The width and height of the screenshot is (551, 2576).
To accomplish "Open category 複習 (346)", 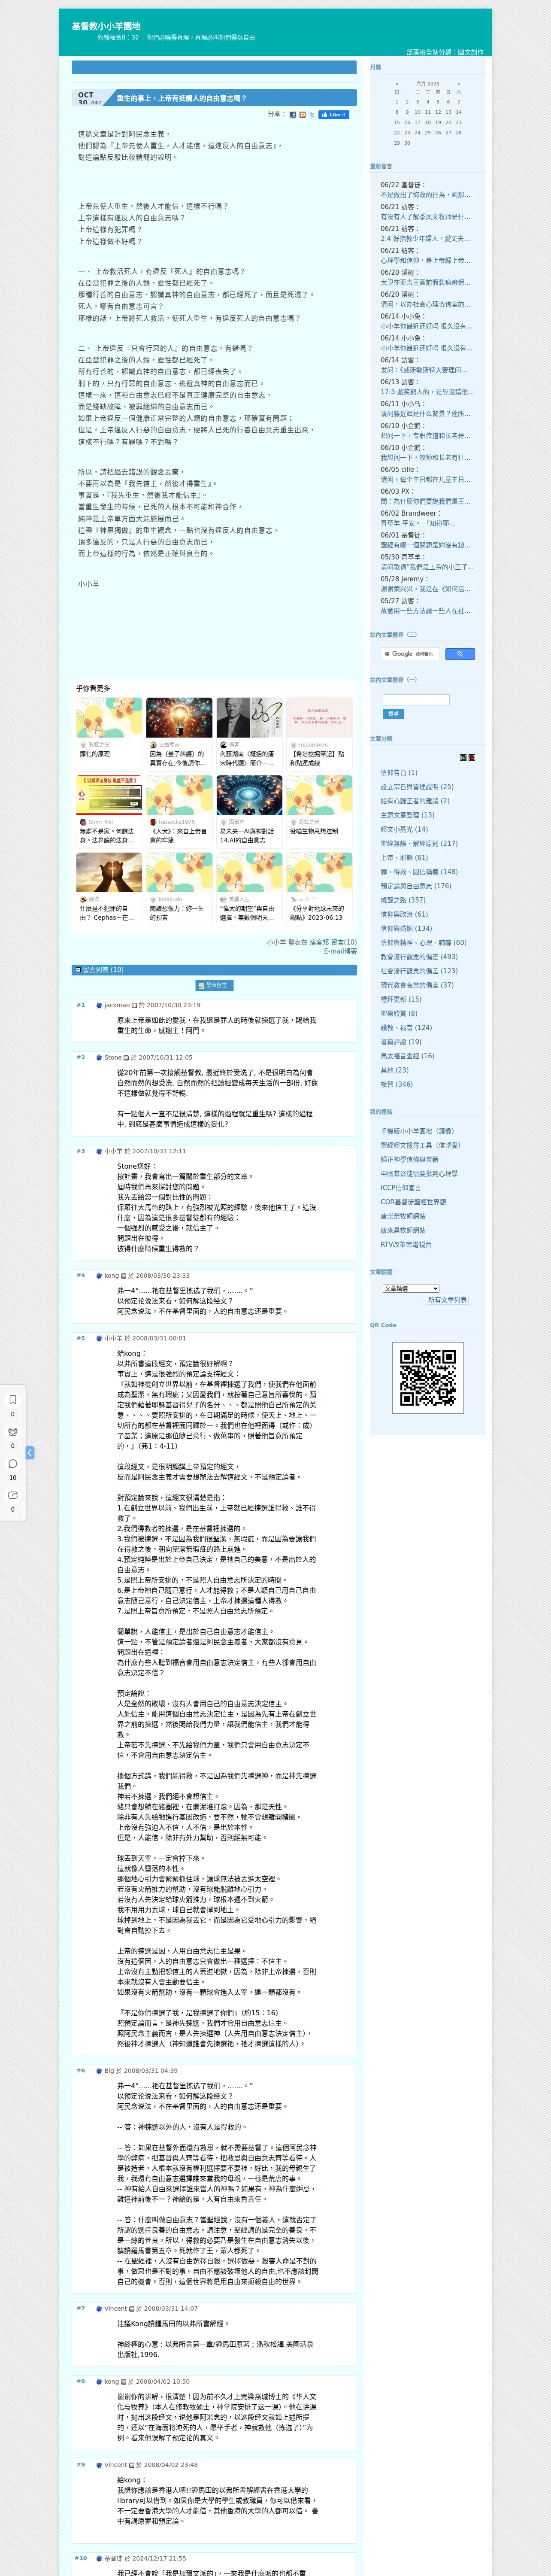I will click(x=396, y=1084).
